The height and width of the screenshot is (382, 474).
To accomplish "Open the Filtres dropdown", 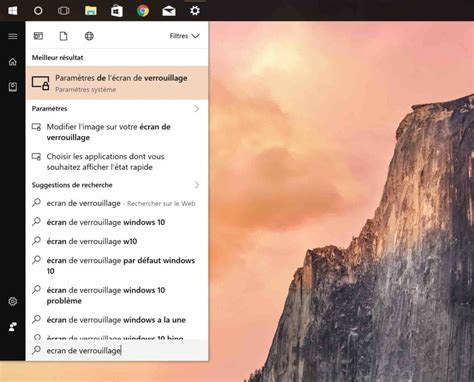I will point(184,36).
